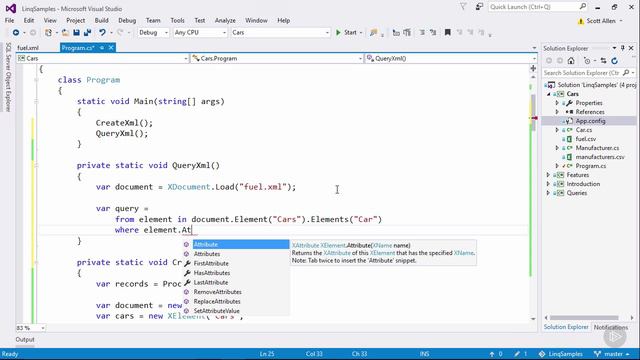The image size is (640, 360).
Task: Click the feedback icon beside Quick Launch
Action: pos(479,7)
